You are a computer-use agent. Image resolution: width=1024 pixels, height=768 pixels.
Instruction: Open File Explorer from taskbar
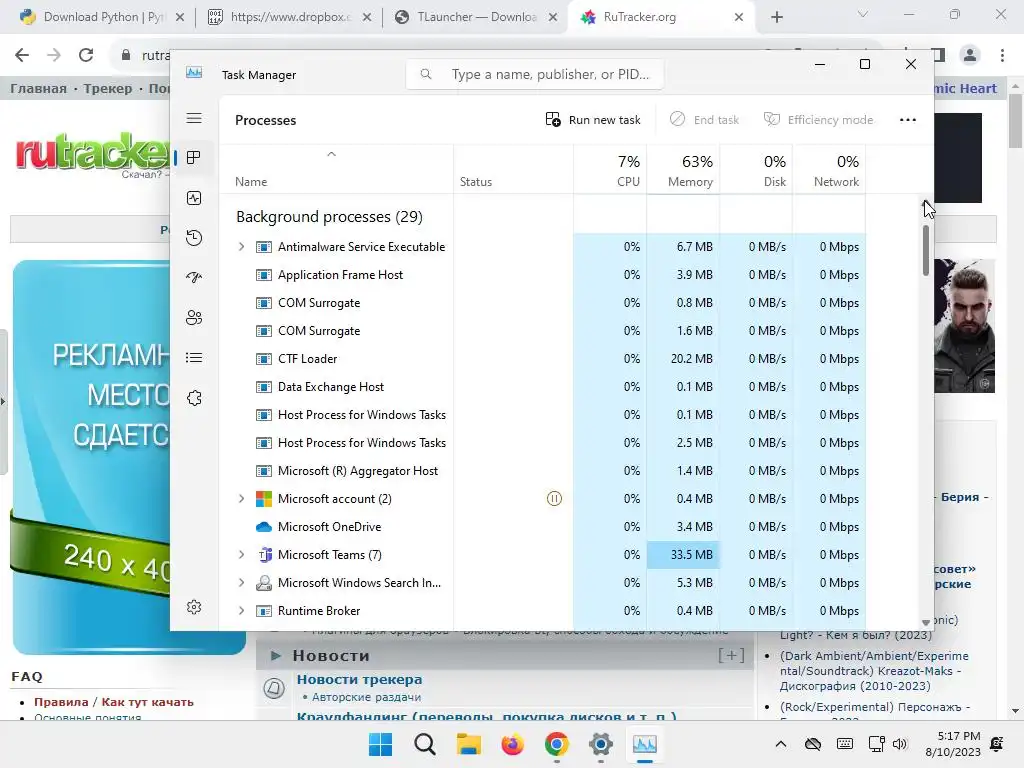468,744
